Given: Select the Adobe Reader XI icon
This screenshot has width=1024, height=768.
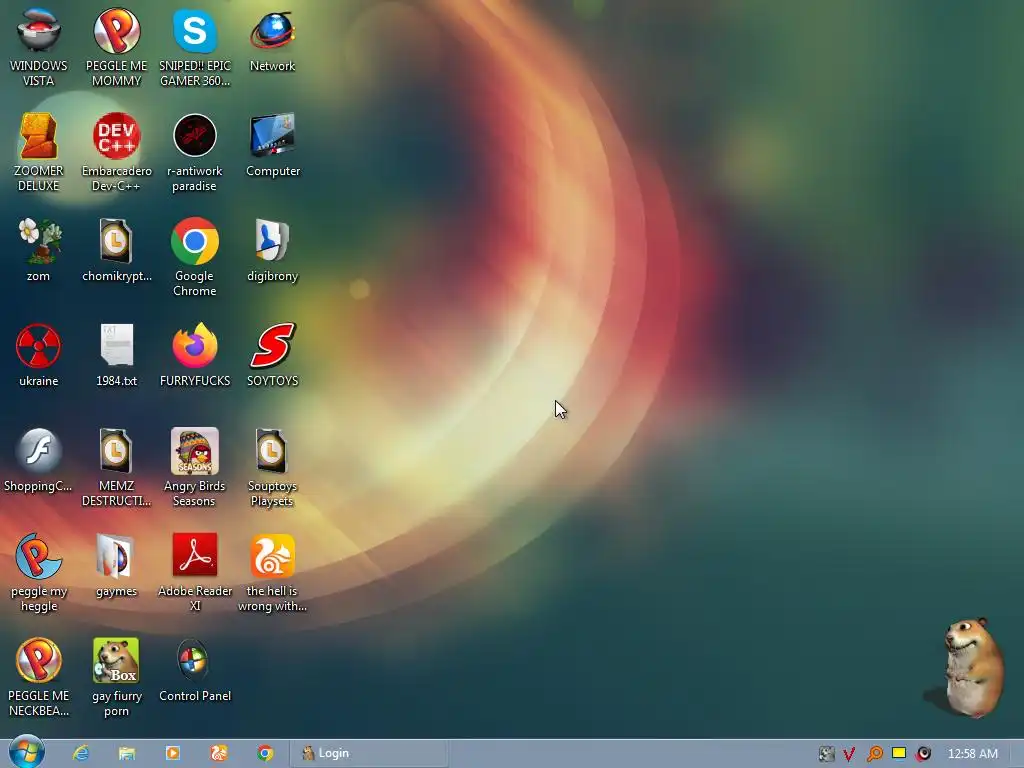Looking at the screenshot, I should tap(195, 573).
